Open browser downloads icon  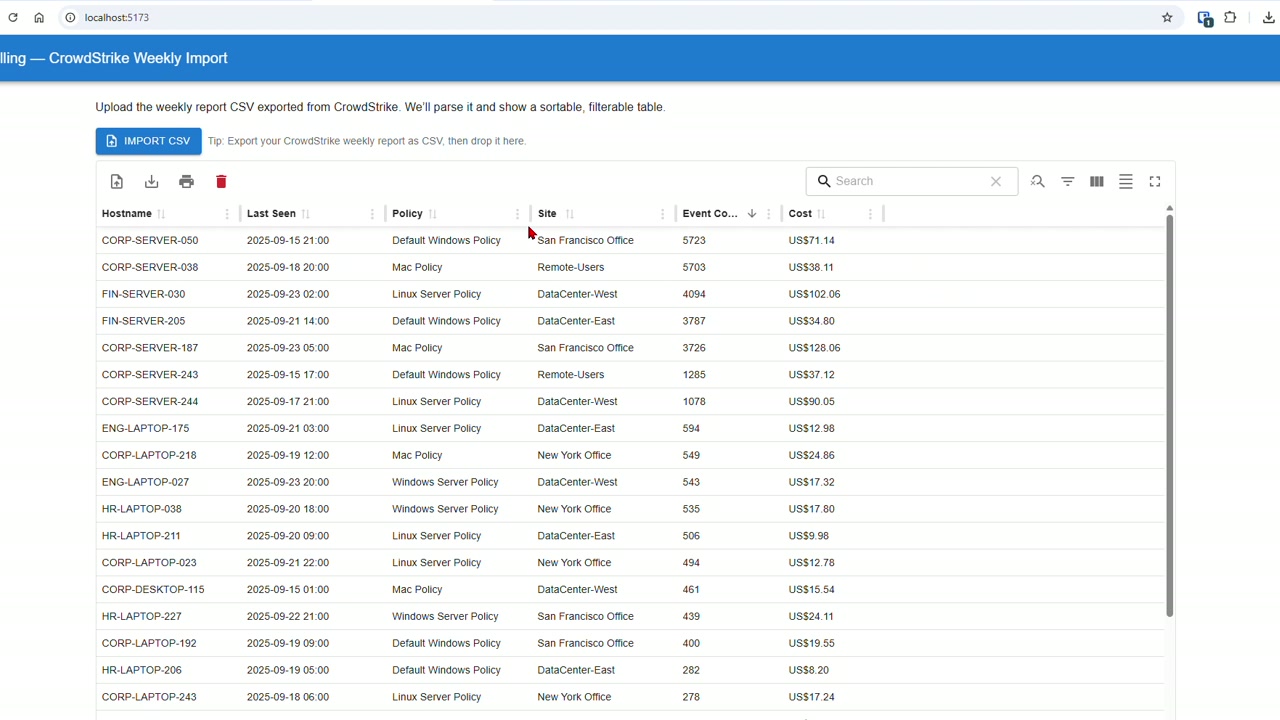[x=1269, y=17]
